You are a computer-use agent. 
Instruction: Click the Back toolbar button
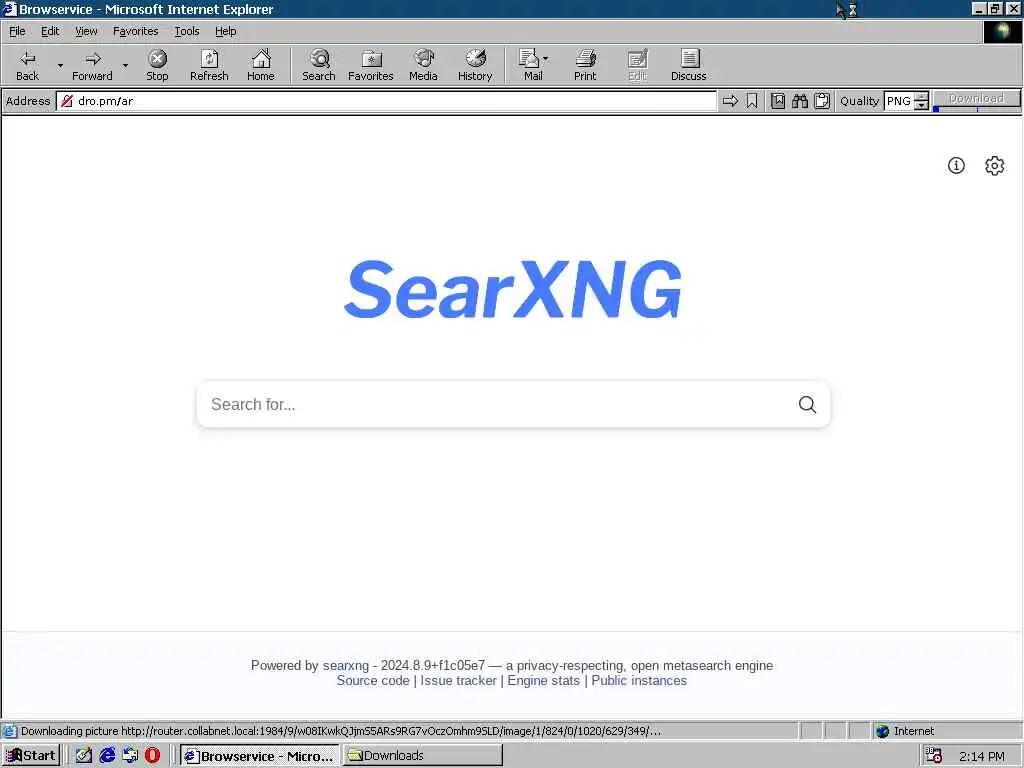[x=27, y=65]
